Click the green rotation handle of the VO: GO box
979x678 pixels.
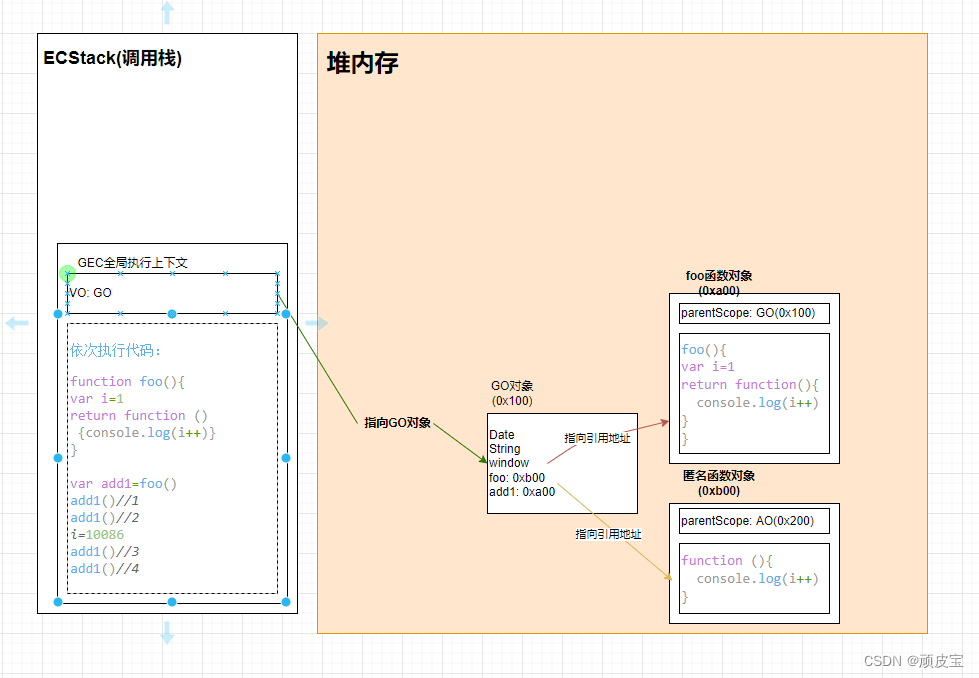click(x=67, y=273)
